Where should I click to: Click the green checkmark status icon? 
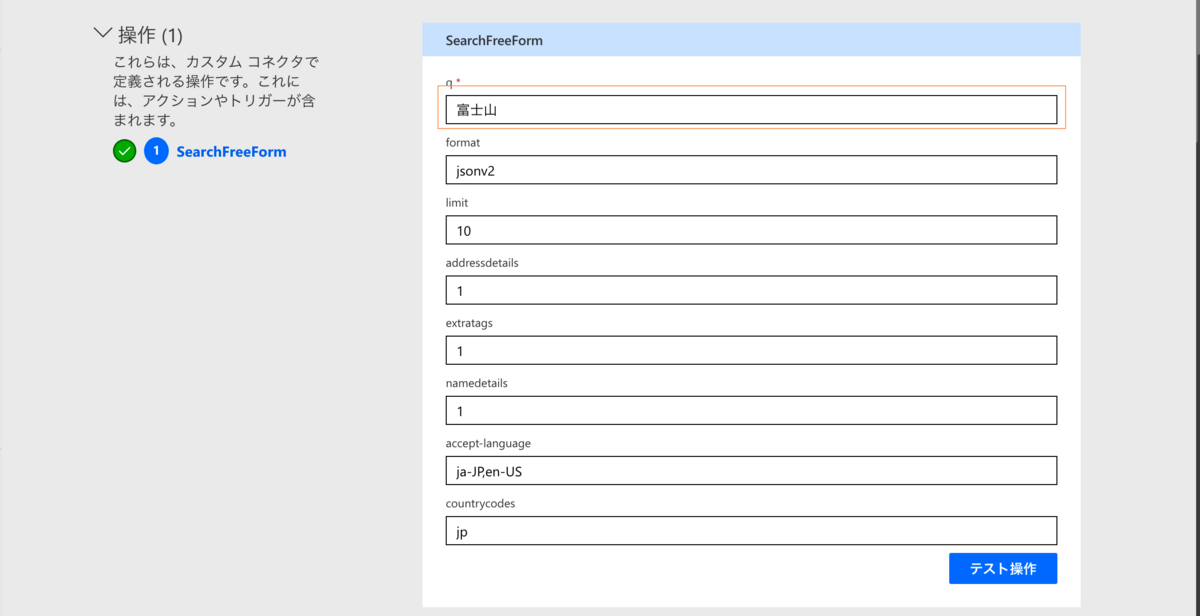[124, 152]
